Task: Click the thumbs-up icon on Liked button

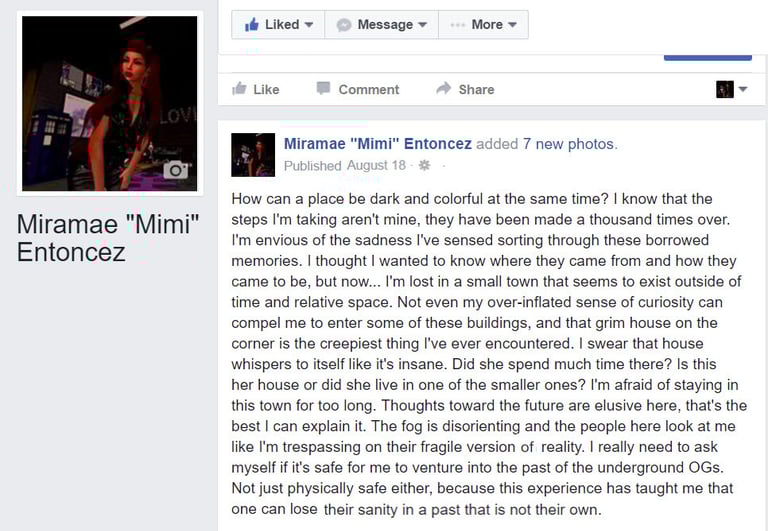Action: [252, 24]
